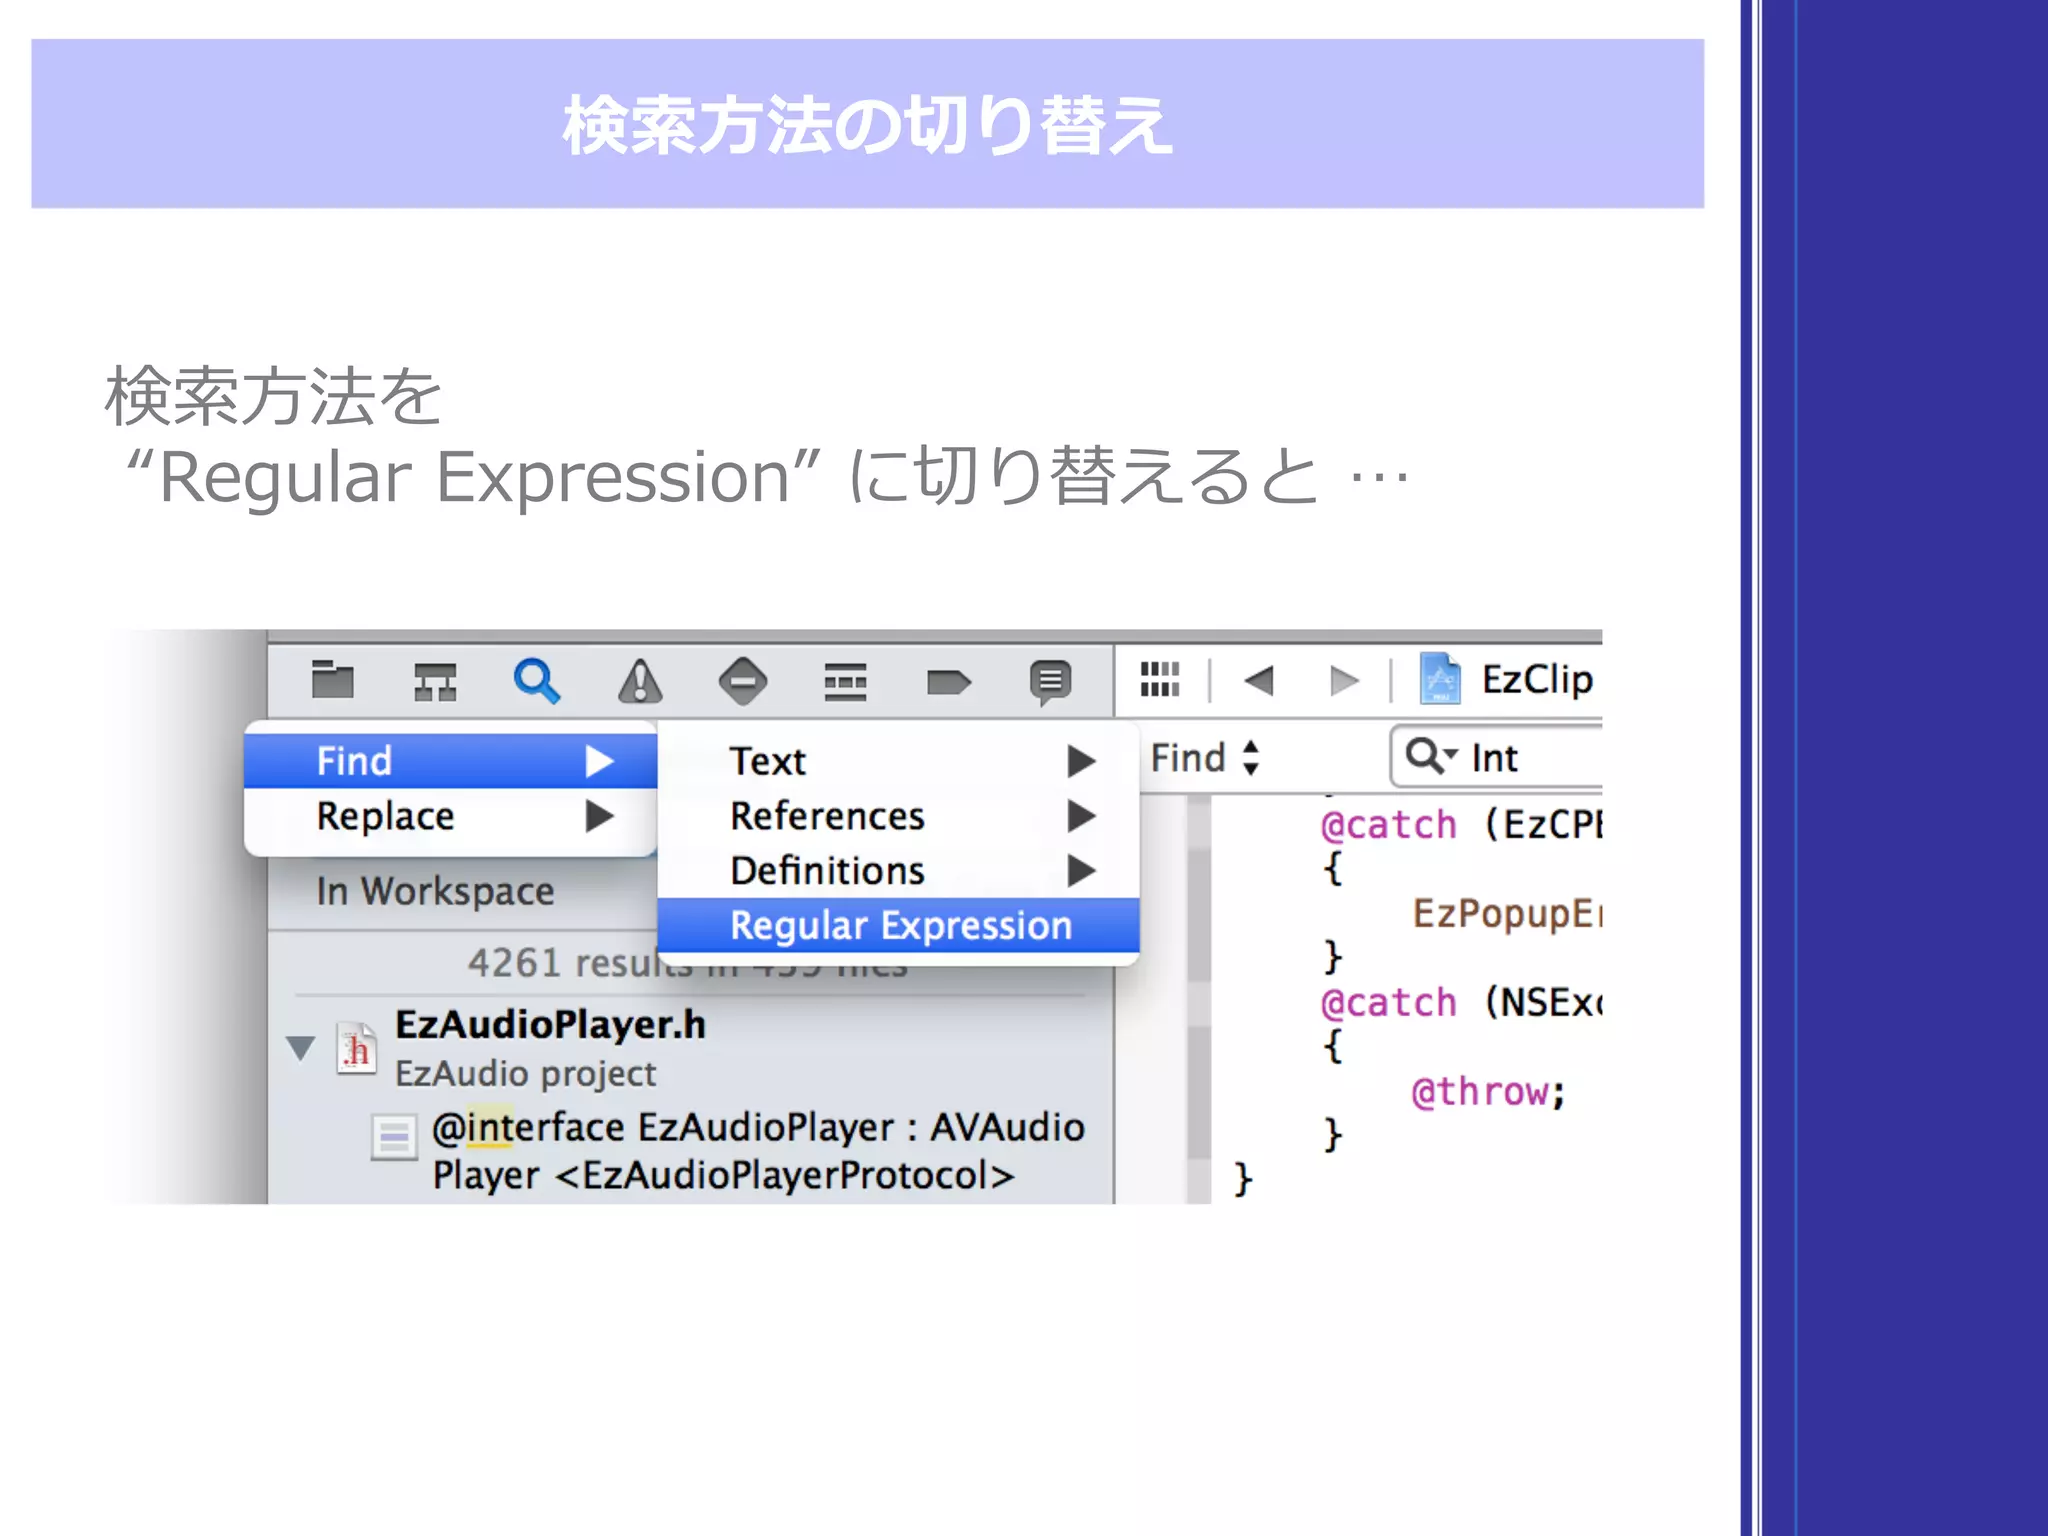The image size is (2048, 1536).
Task: Open the search field magnifier options
Action: click(x=1432, y=756)
